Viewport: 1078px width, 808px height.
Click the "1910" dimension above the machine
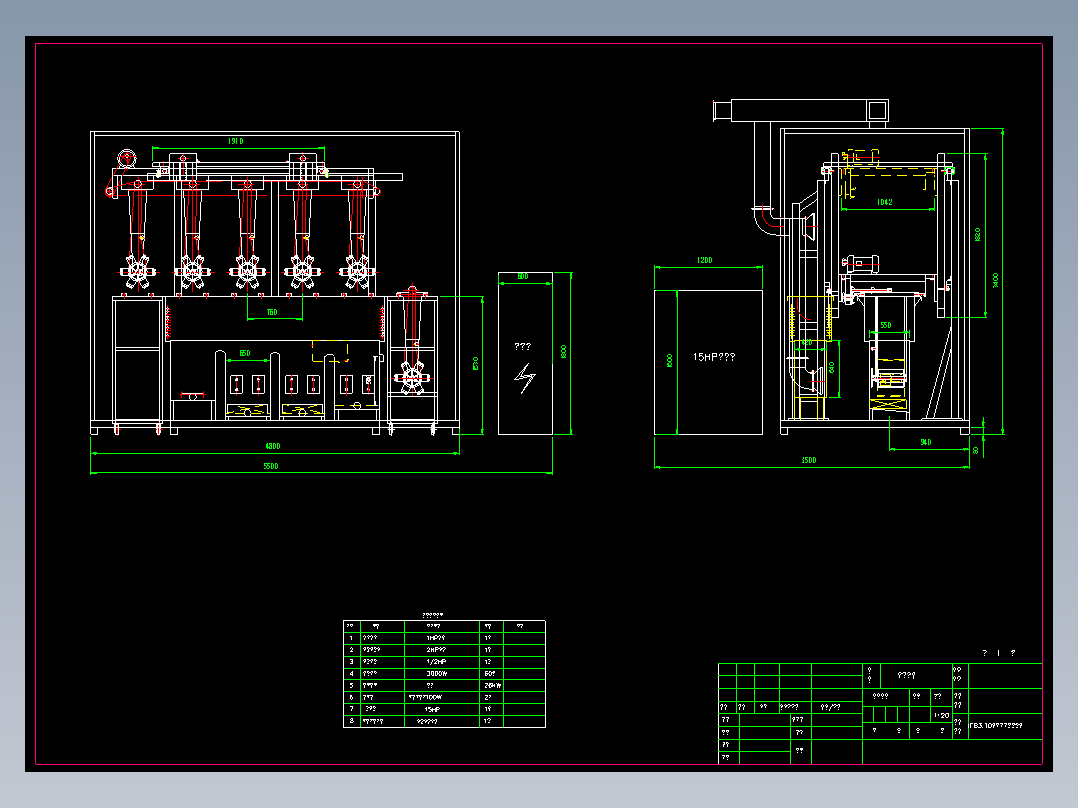tap(235, 141)
